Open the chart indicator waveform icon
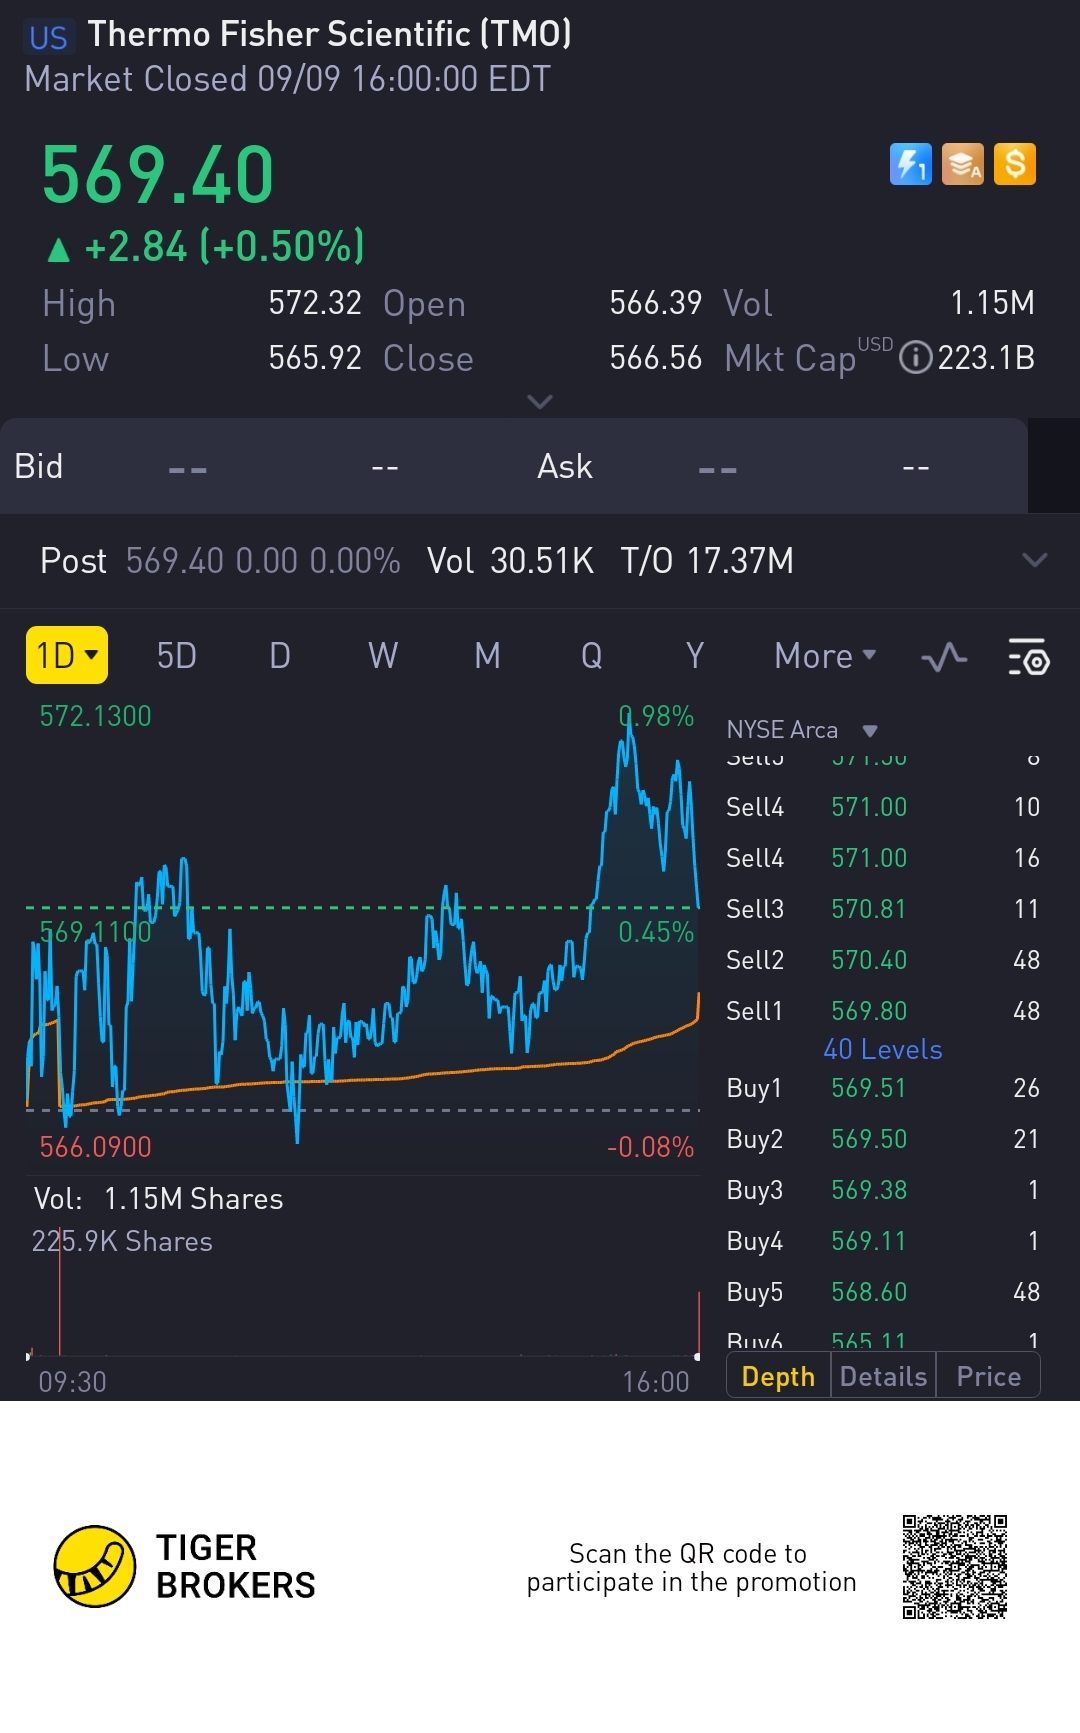Viewport: 1080px width, 1733px height. pyautogui.click(x=944, y=657)
